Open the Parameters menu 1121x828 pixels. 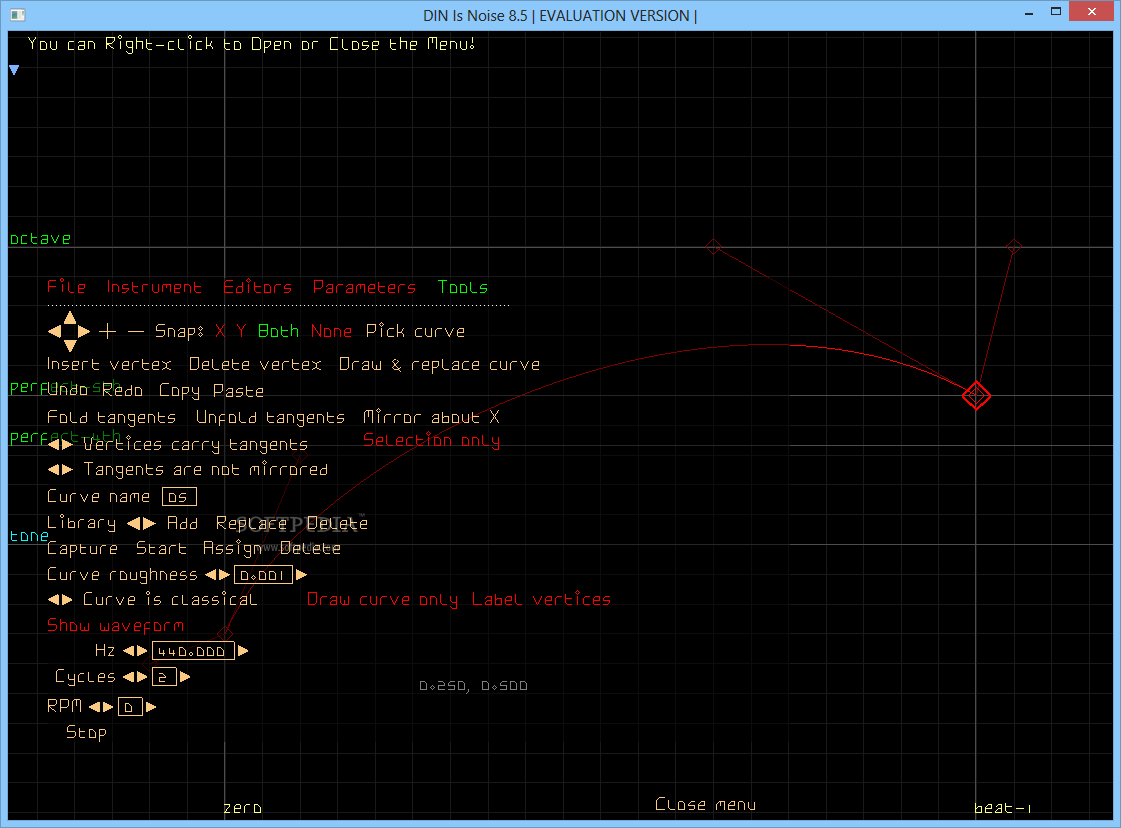364,287
